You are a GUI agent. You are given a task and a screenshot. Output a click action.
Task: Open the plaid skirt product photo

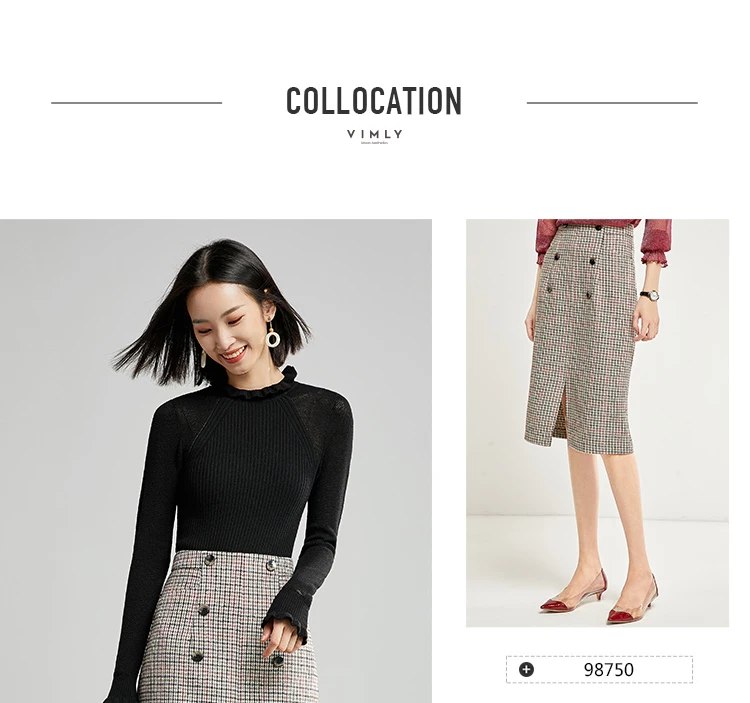pyautogui.click(x=597, y=423)
